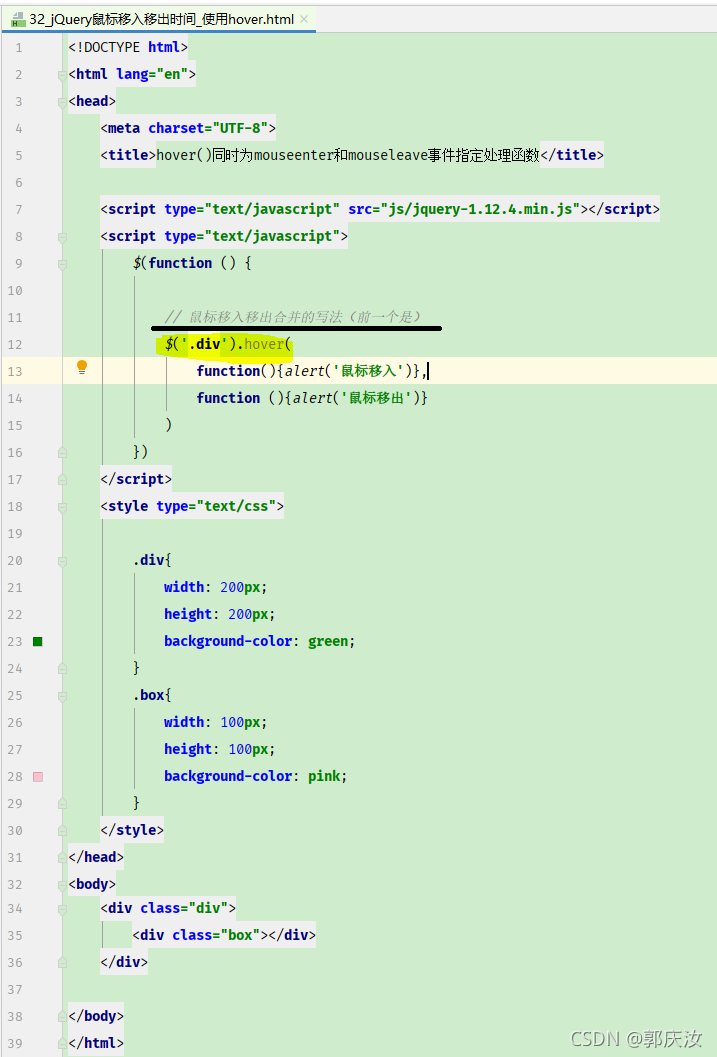
Task: Select the 32_jQuery hover.html editor tab
Action: [x=160, y=20]
